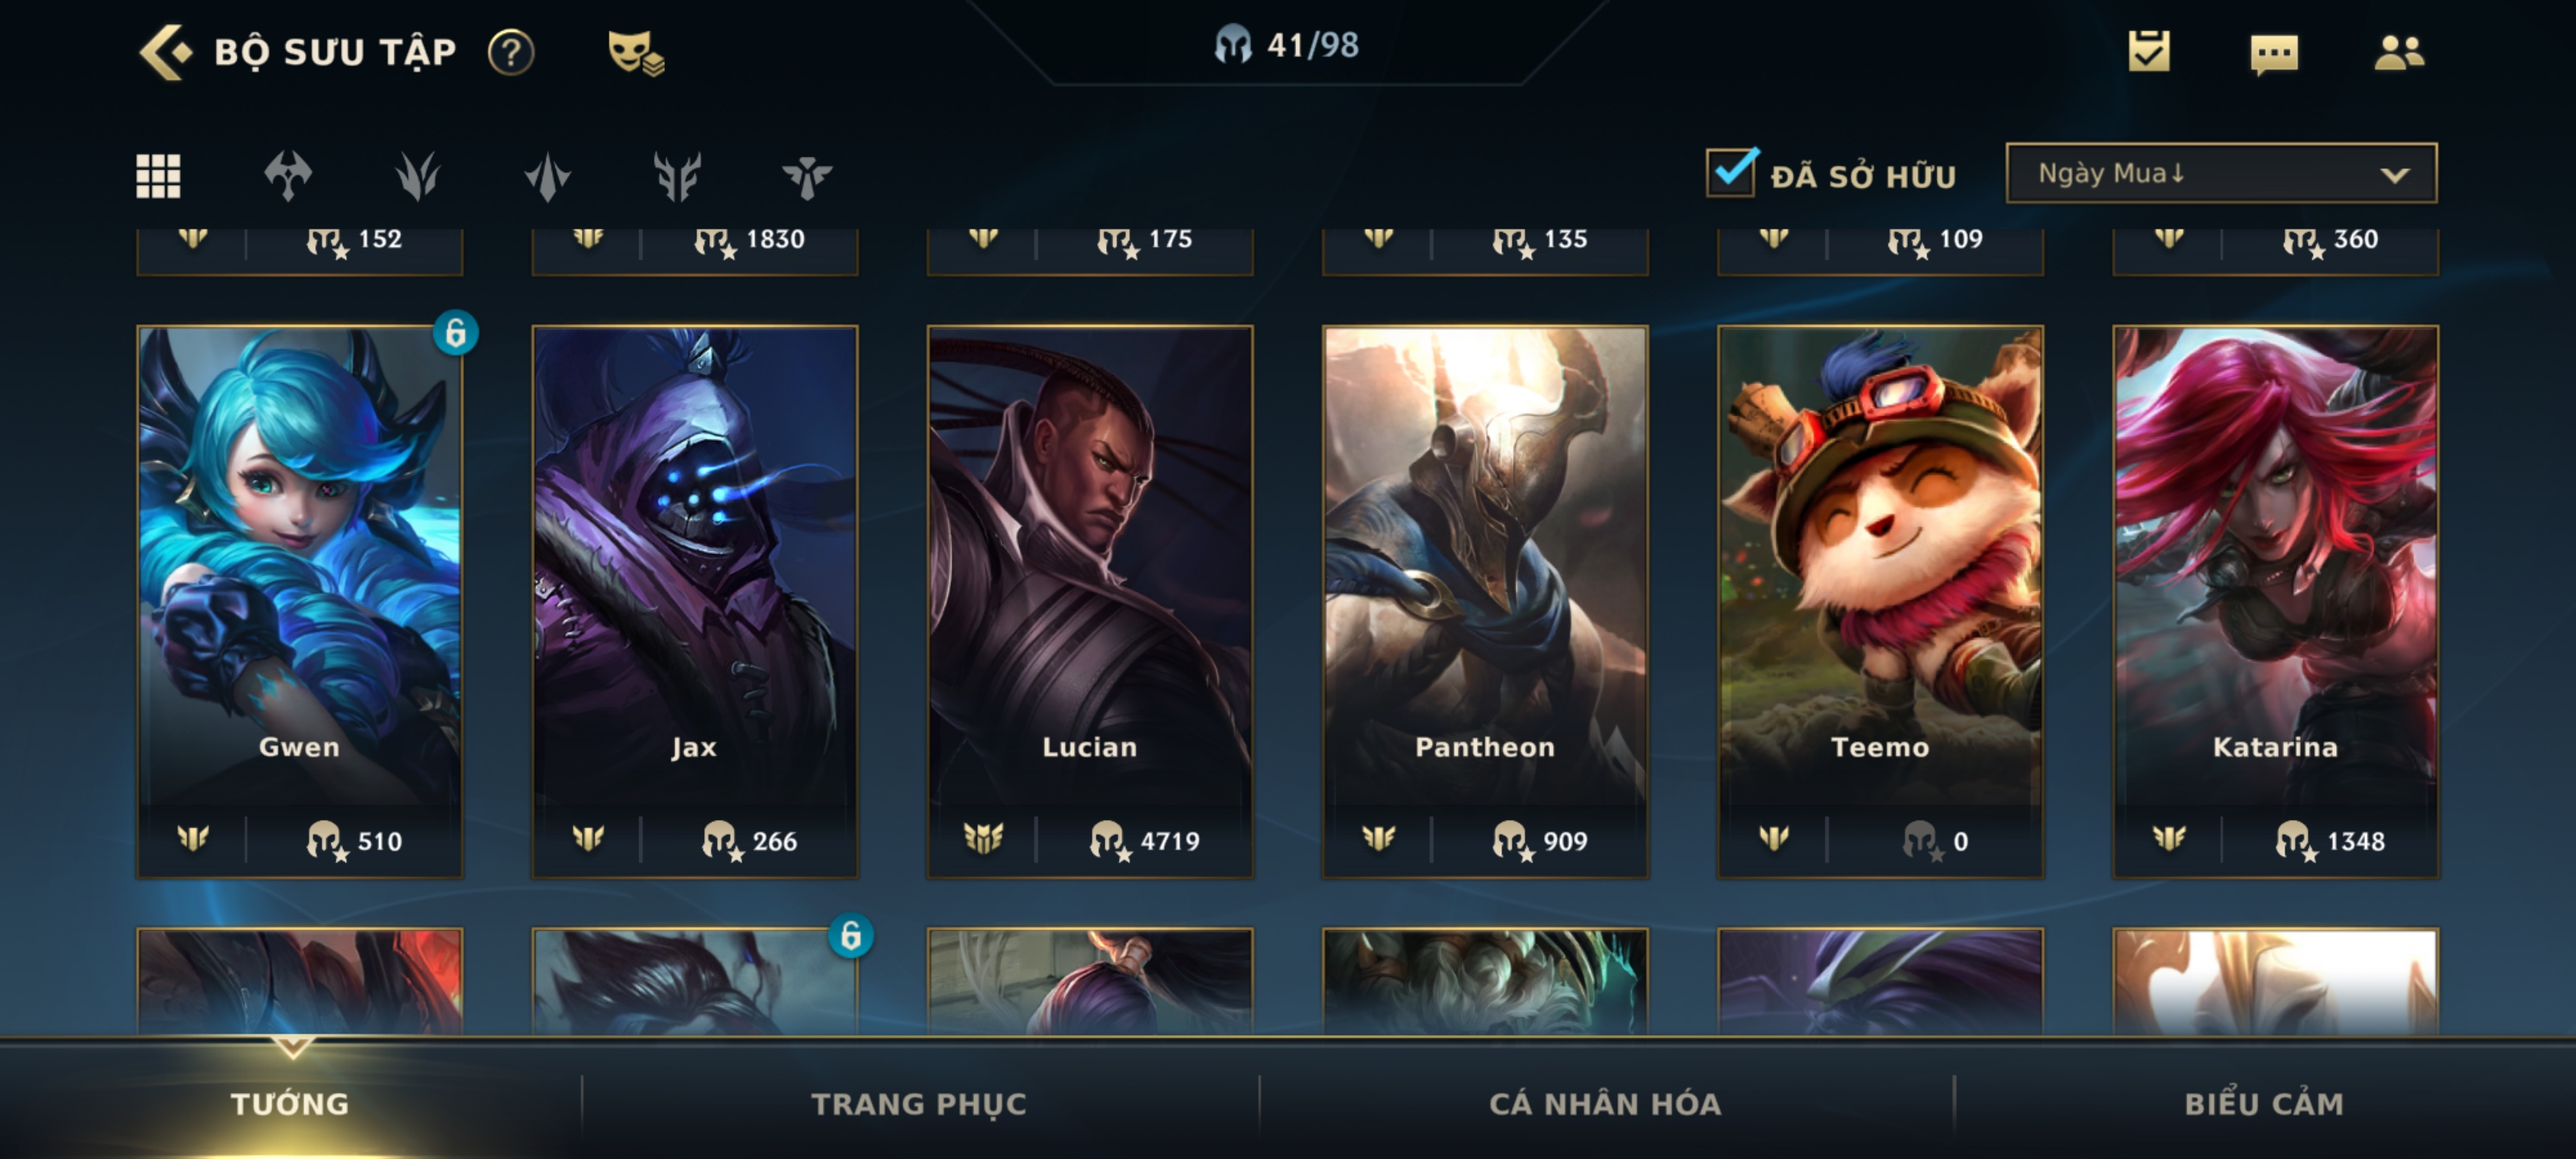The image size is (2576, 1159).
Task: Switch to the CÁ NHÂN HÓA tab
Action: (1605, 1103)
